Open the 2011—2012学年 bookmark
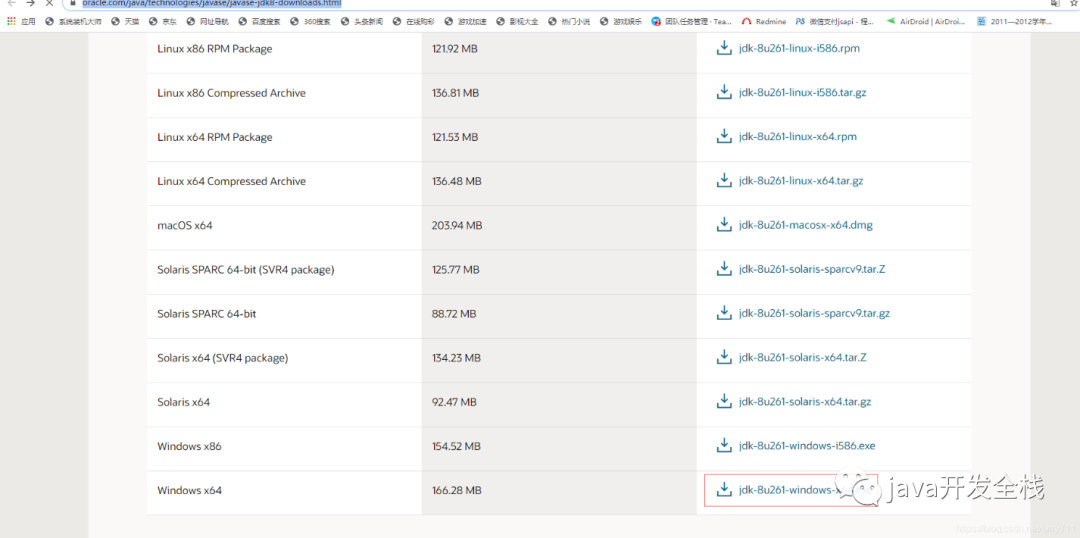Image resolution: width=1080 pixels, height=538 pixels. coord(1013,21)
